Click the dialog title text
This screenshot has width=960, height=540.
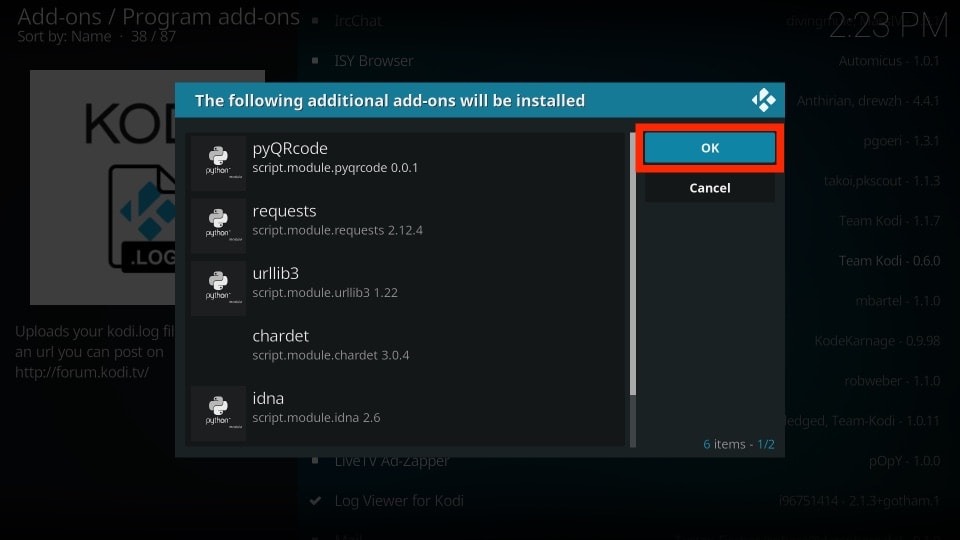coord(389,100)
